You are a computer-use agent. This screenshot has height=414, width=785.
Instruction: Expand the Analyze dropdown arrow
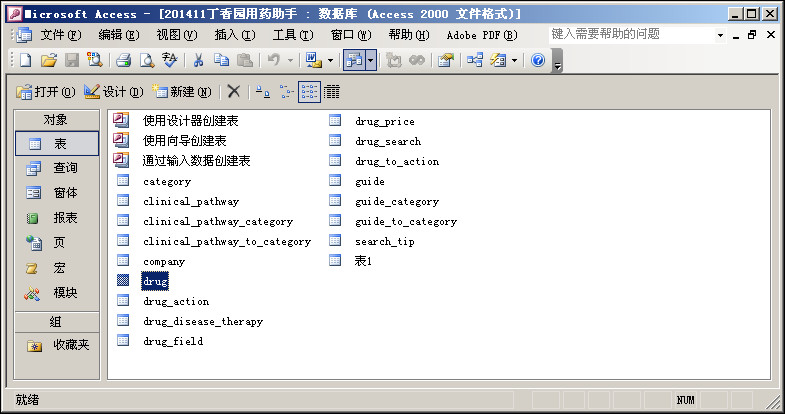pyautogui.click(x=371, y=61)
